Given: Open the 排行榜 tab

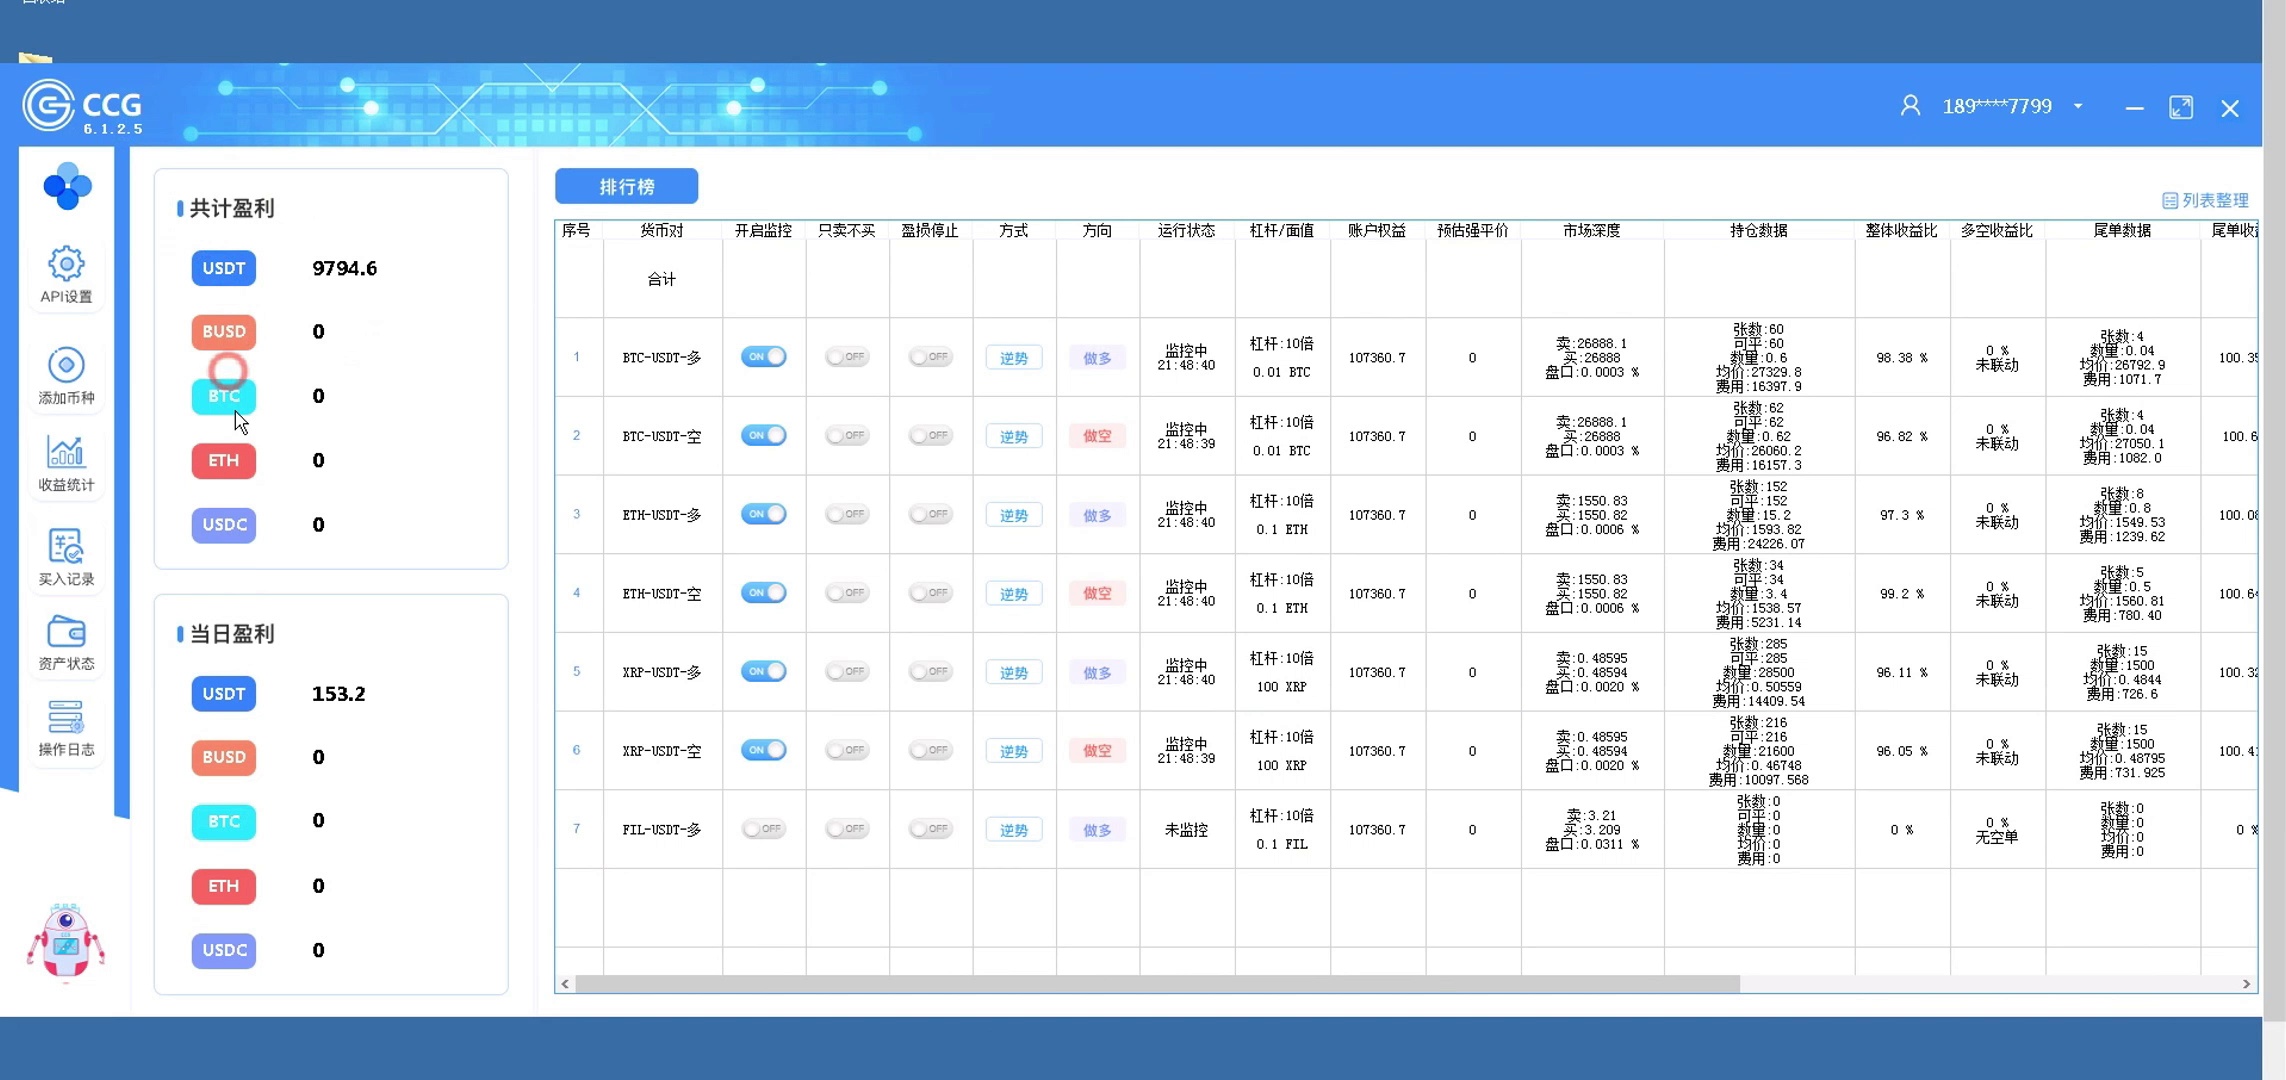Looking at the screenshot, I should (626, 187).
